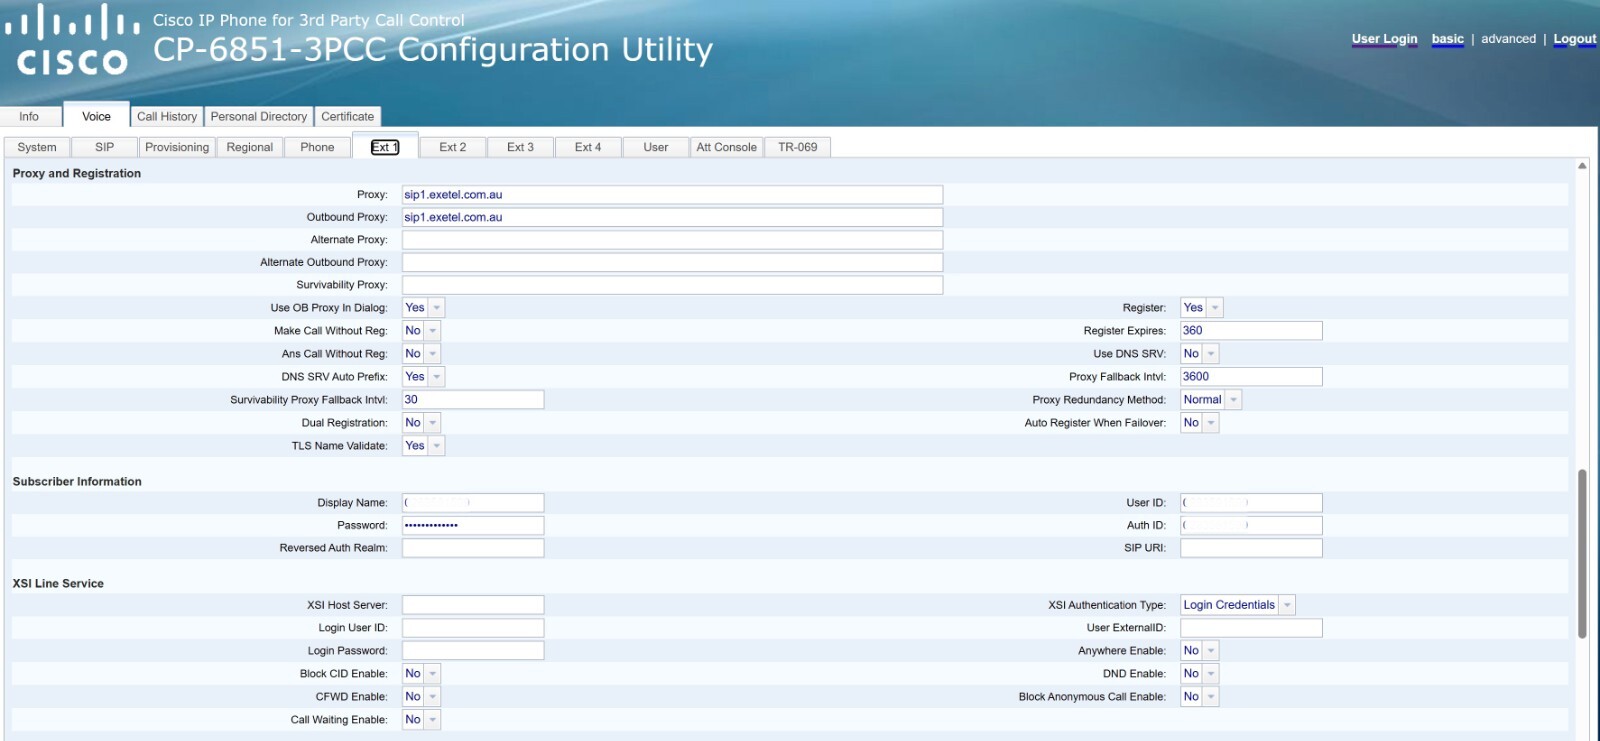
Task: Open Use OB Proxy In Dialog dropdown
Action: [423, 308]
